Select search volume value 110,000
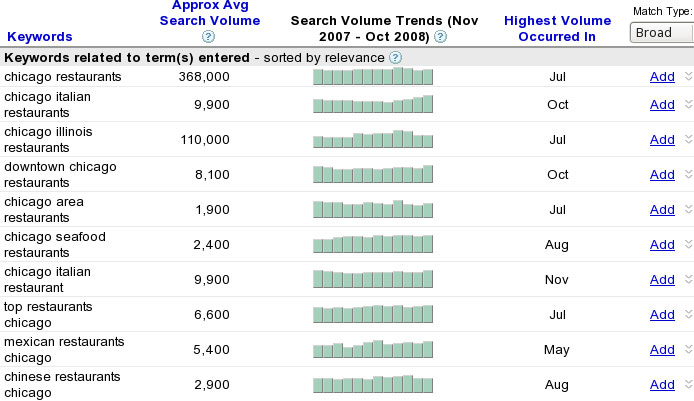 coord(205,140)
